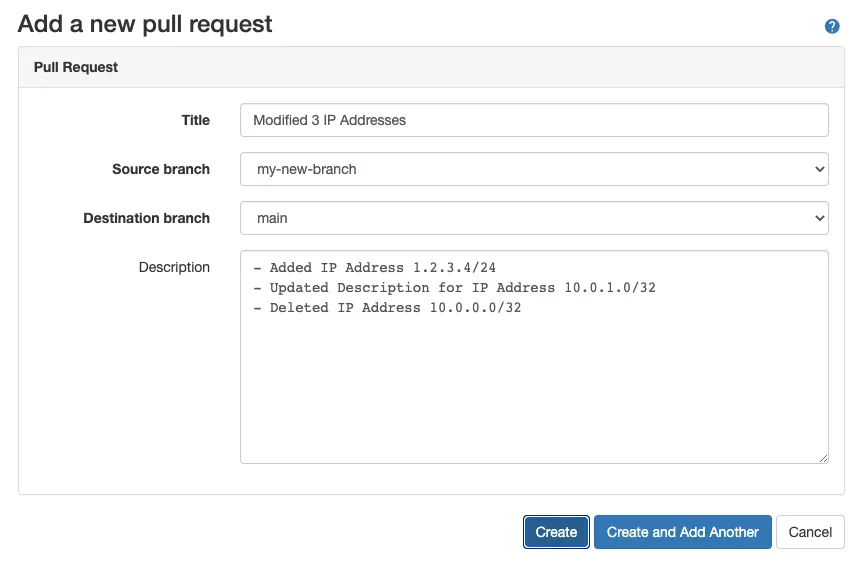Image resolution: width=868 pixels, height=570 pixels.
Task: Click the Source branch label
Action: point(161,169)
